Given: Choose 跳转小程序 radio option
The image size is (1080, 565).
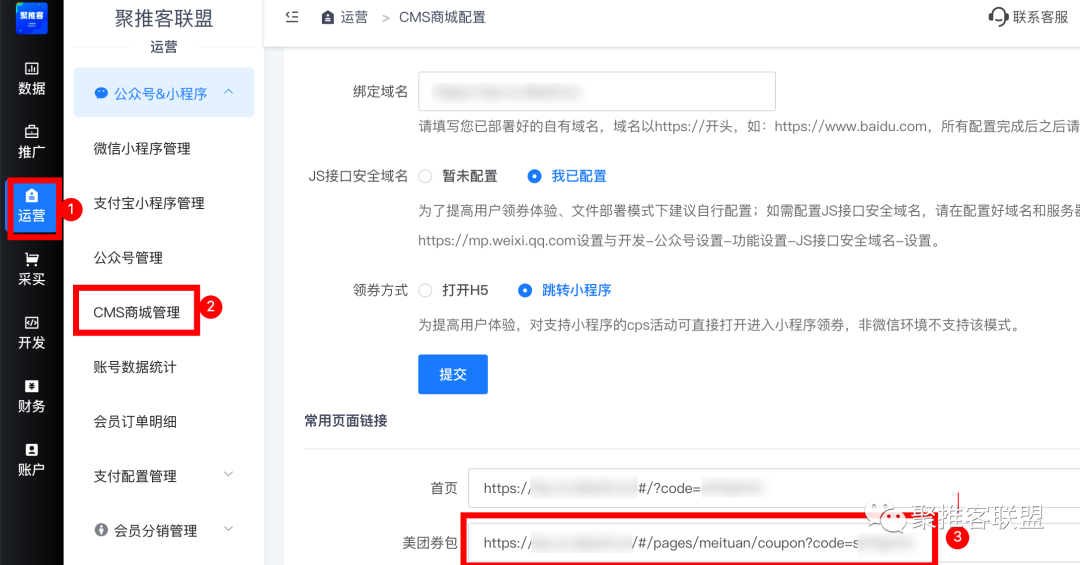Looking at the screenshot, I should click(525, 290).
